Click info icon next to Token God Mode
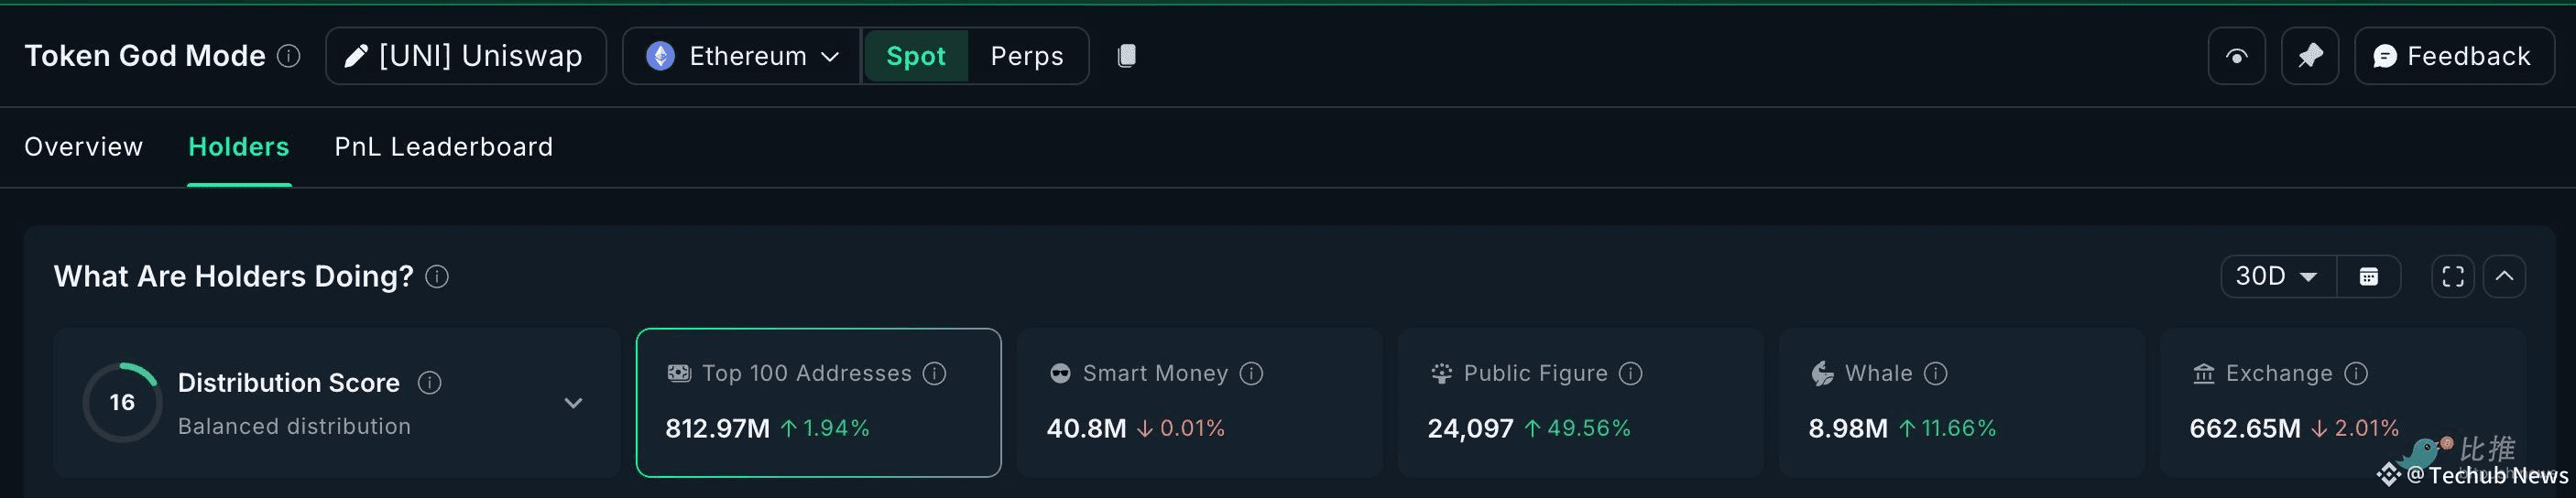Image resolution: width=2576 pixels, height=498 pixels. [x=289, y=56]
